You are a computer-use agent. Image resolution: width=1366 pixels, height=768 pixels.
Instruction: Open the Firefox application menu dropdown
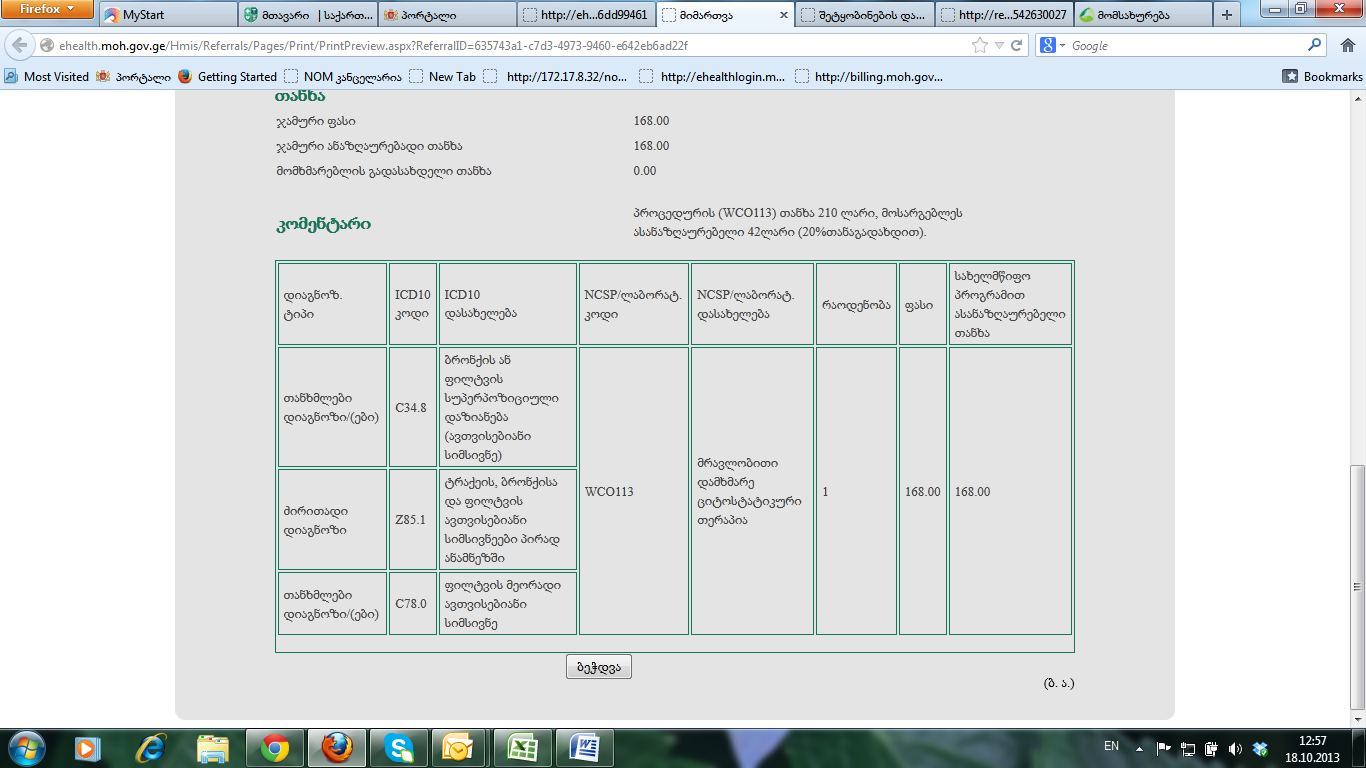48,10
